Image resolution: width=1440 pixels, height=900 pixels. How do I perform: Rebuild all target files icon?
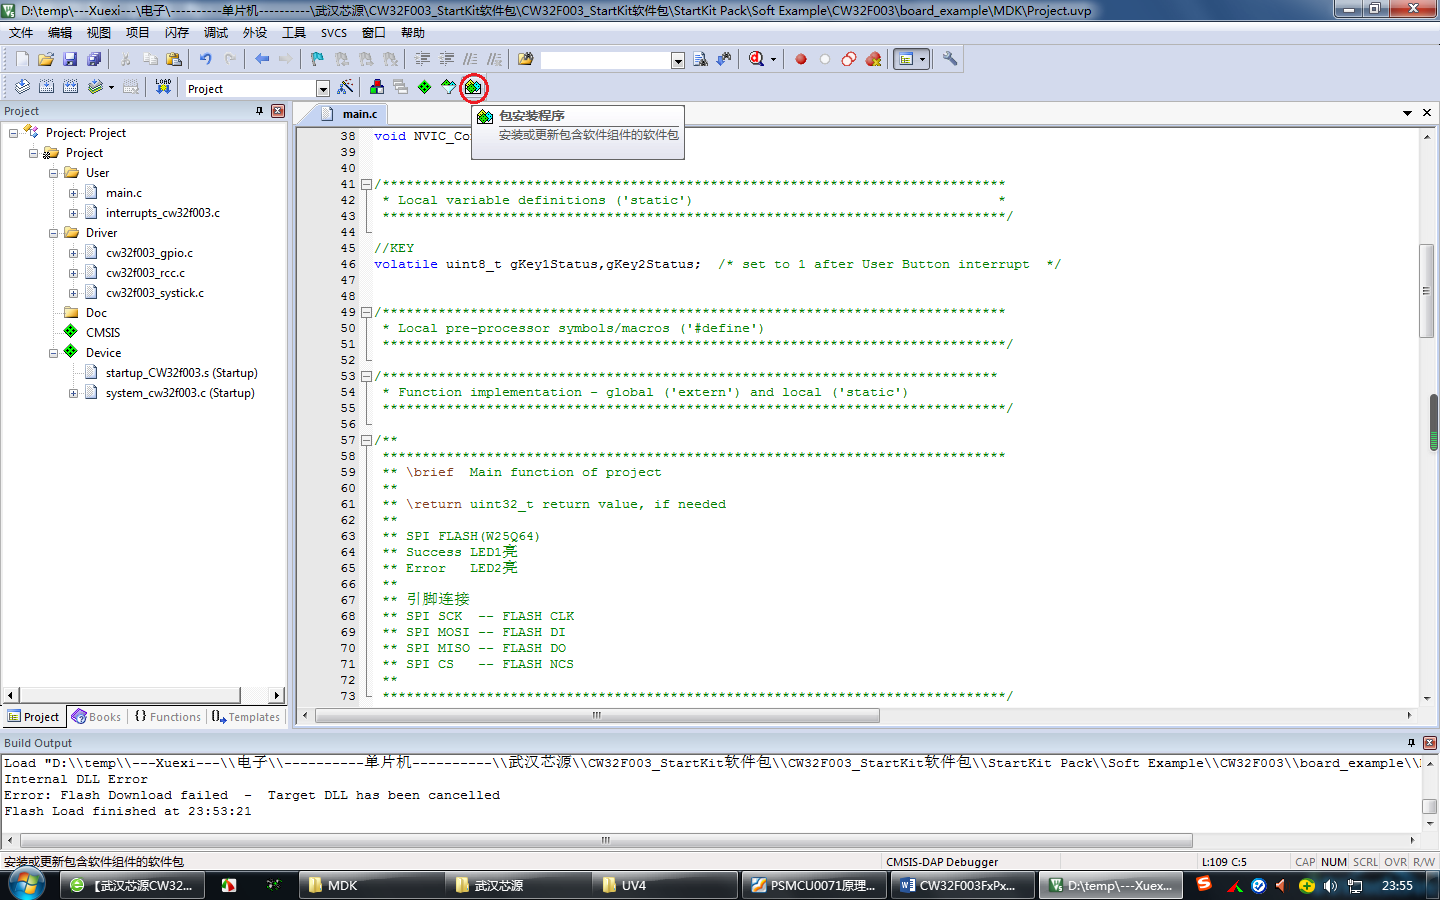point(70,87)
